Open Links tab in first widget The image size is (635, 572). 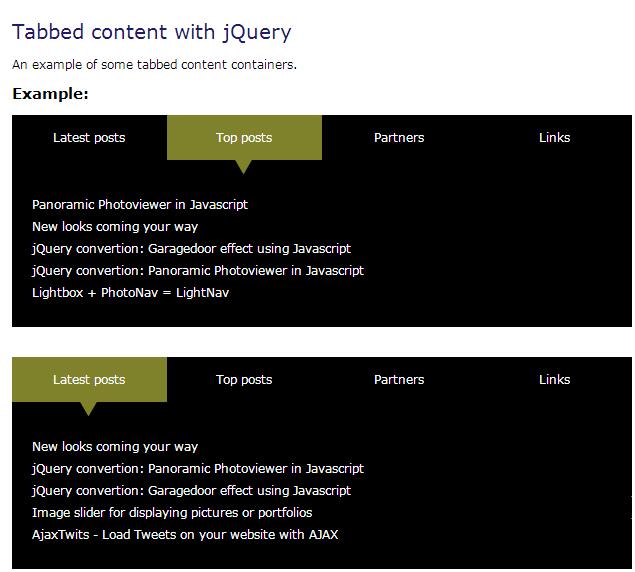(554, 137)
